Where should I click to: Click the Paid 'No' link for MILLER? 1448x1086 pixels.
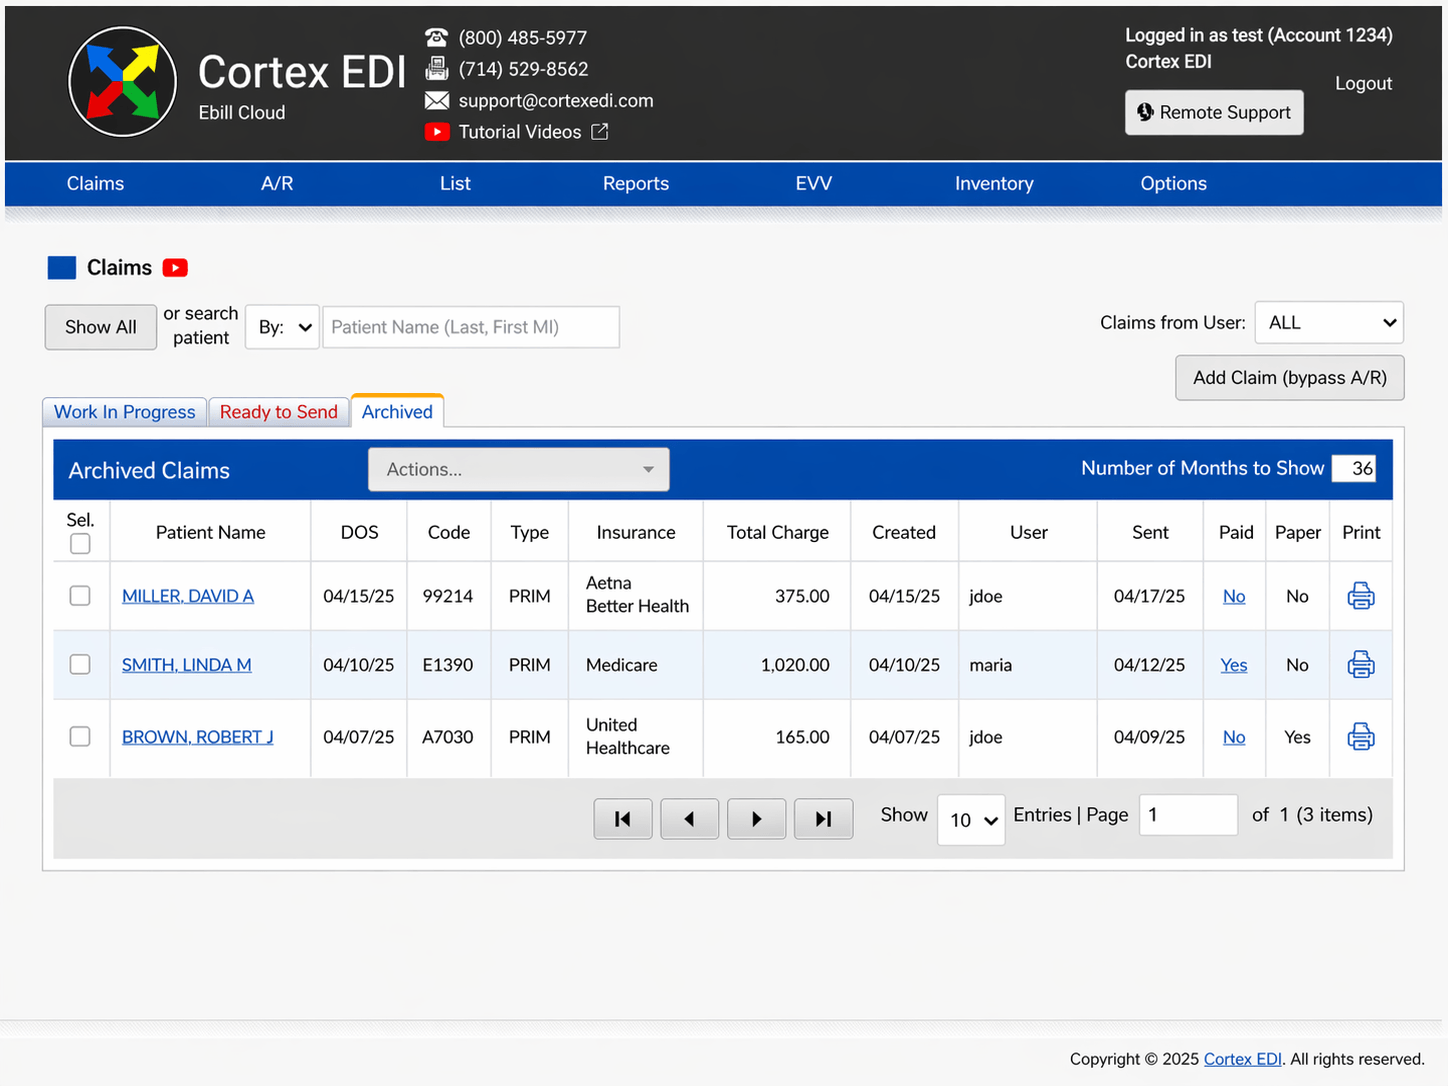[x=1234, y=596]
